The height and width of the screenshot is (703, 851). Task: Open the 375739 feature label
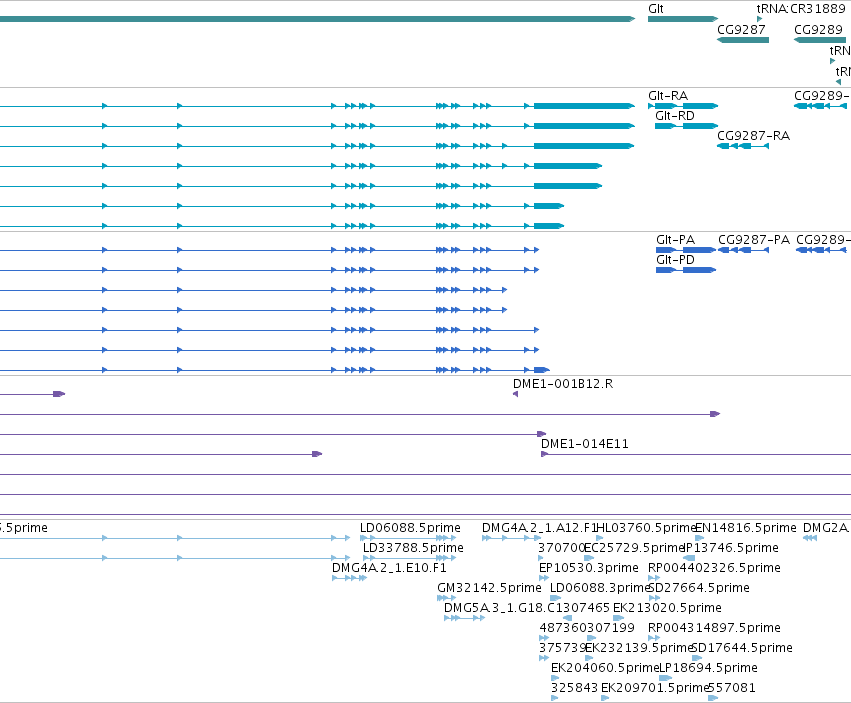click(563, 648)
